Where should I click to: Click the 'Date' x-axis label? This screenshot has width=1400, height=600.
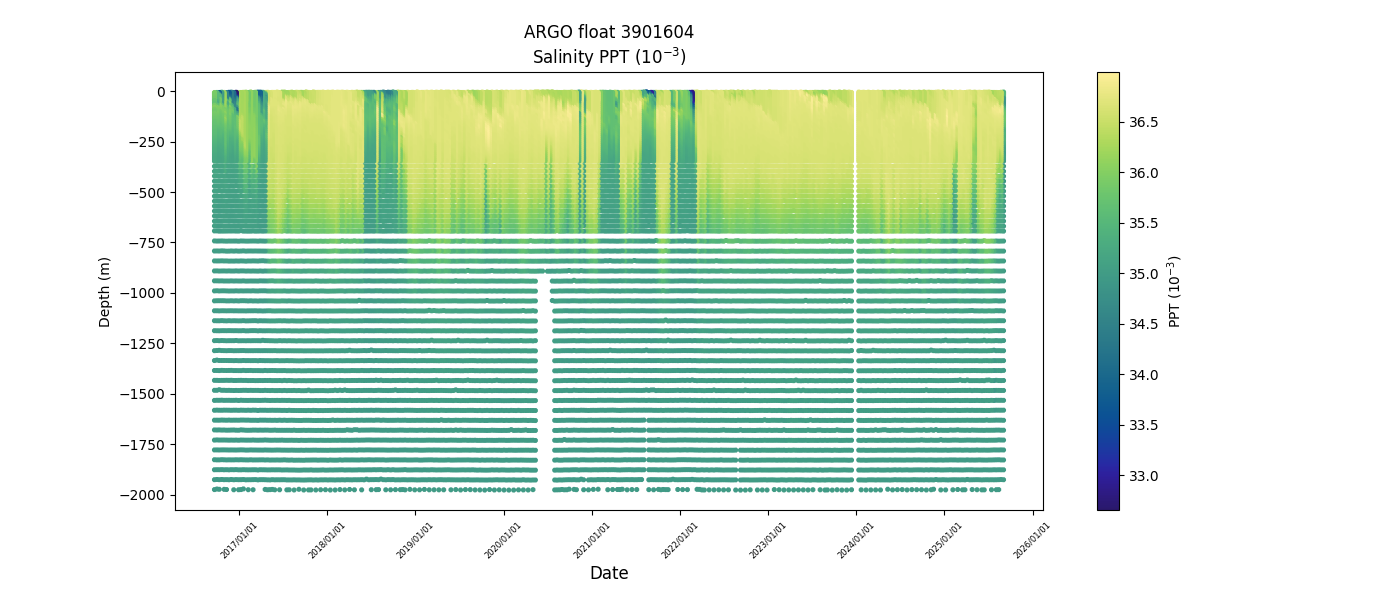(608, 573)
